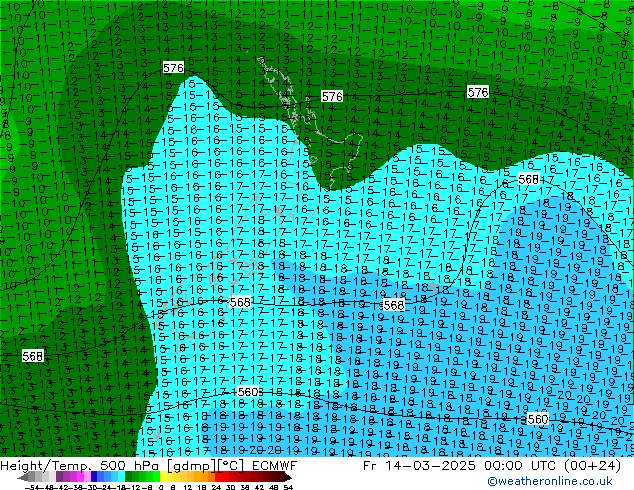The image size is (634, 490).
Task: Click the weatheronline.co.uk link
Action: click(x=550, y=481)
